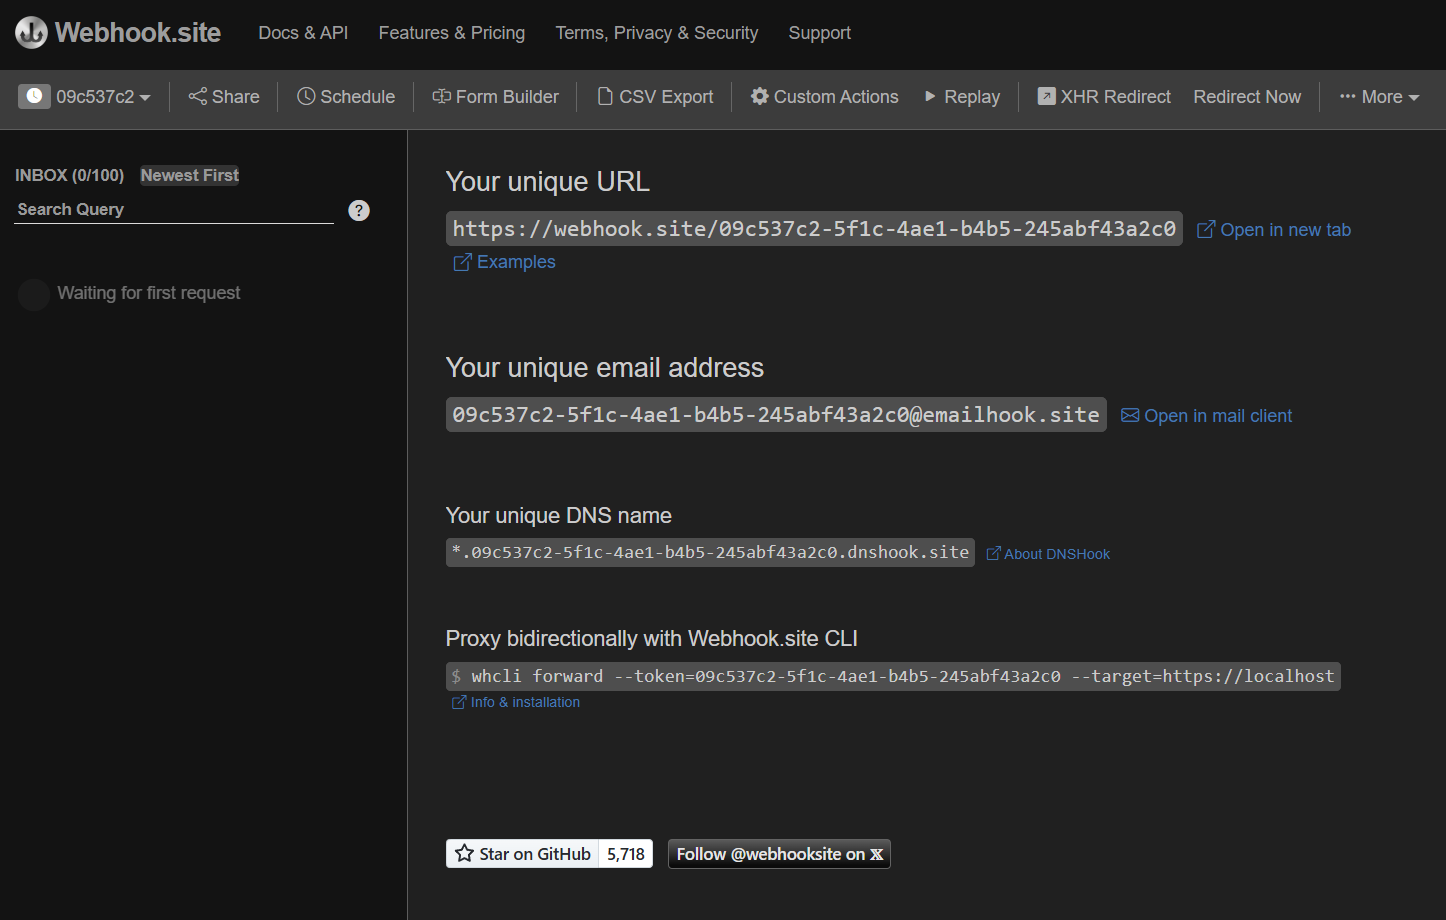Screen dimensions: 1446x920
Task: Open Features & Pricing page
Action: point(452,33)
